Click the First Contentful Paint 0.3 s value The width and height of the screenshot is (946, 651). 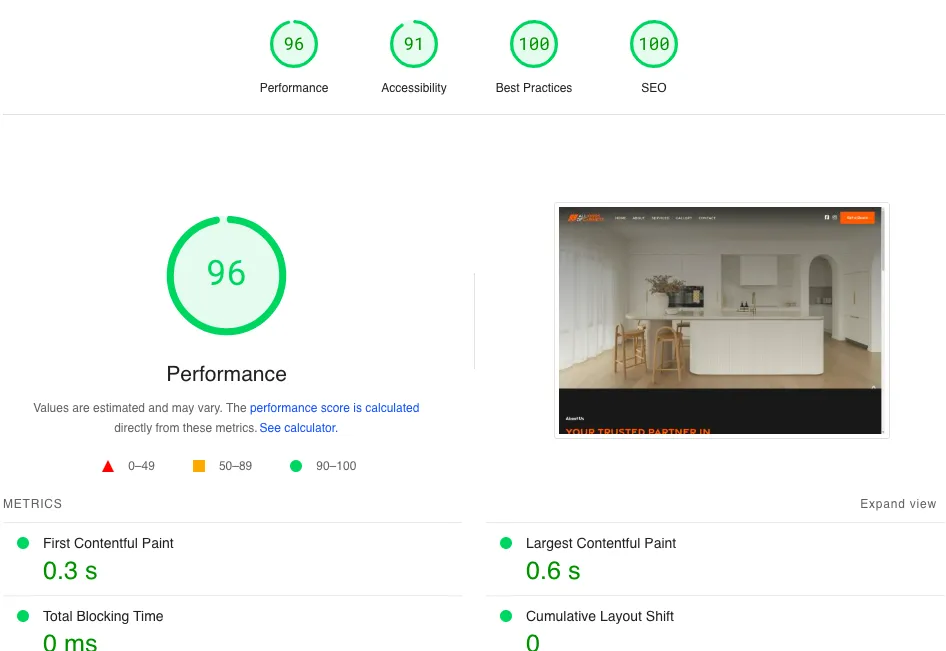click(70, 571)
